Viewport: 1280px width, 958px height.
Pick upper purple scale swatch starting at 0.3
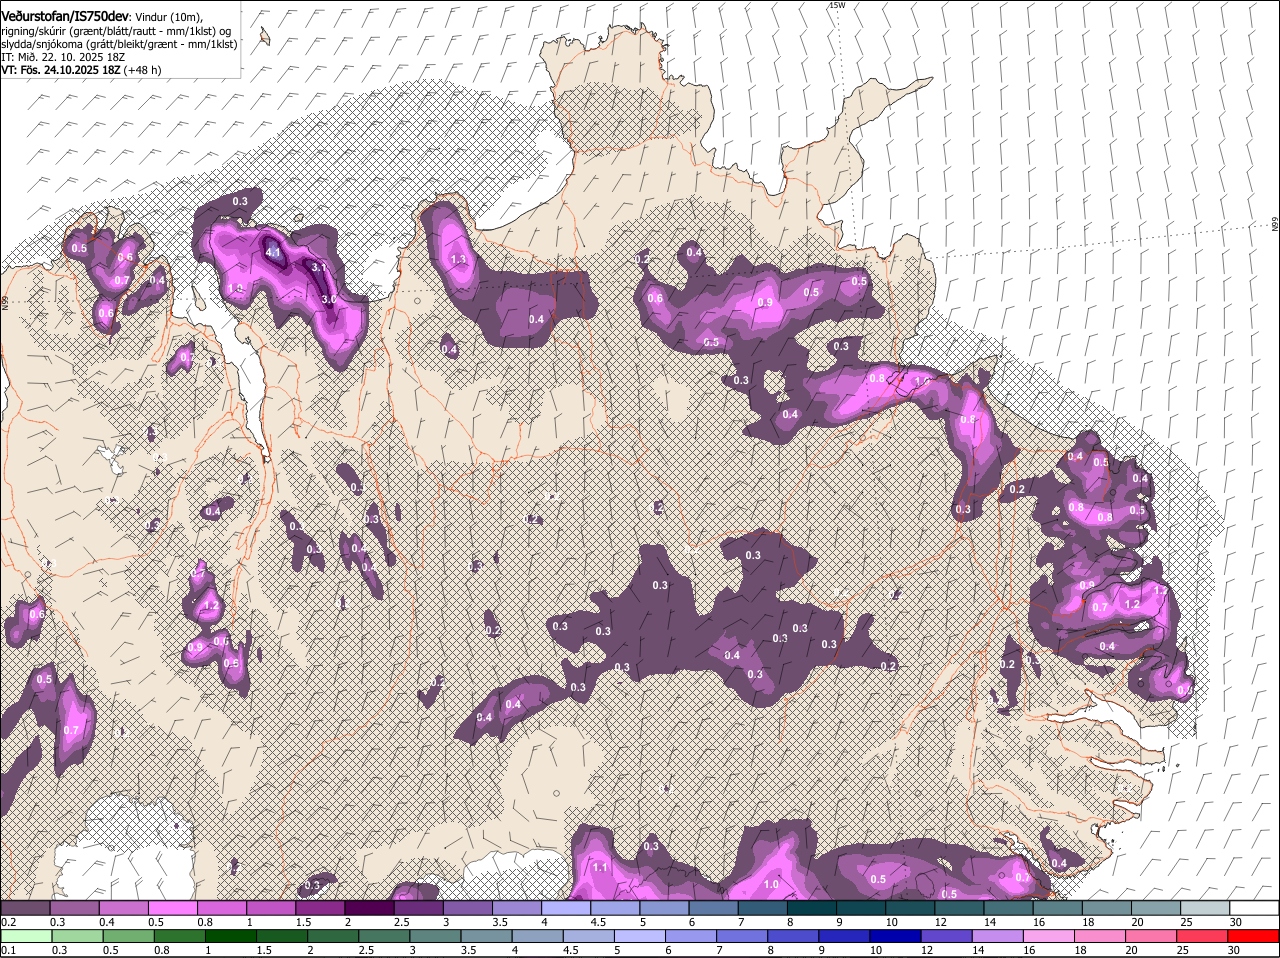[74, 908]
